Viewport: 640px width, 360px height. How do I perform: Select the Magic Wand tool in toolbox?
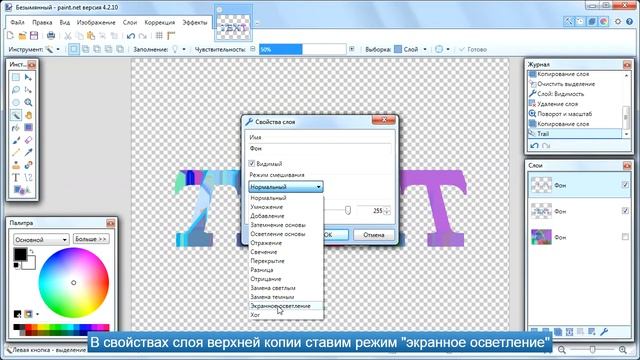tap(16, 115)
